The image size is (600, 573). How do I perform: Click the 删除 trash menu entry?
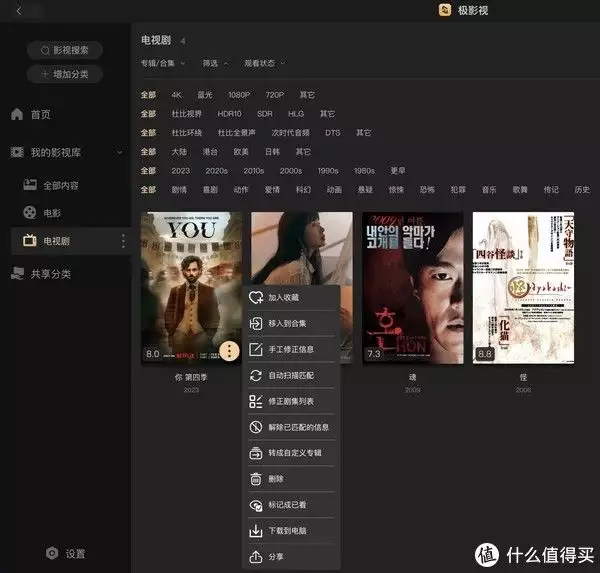pos(292,479)
